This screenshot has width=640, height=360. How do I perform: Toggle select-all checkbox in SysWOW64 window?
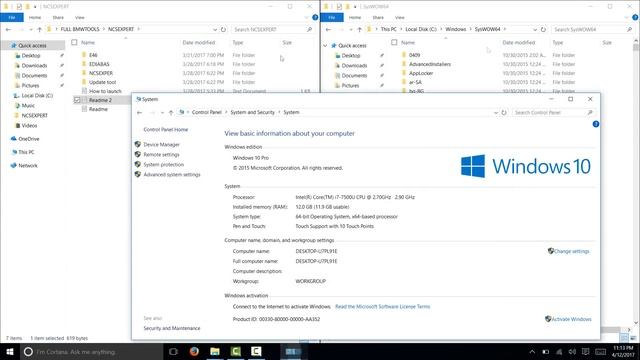[394, 42]
